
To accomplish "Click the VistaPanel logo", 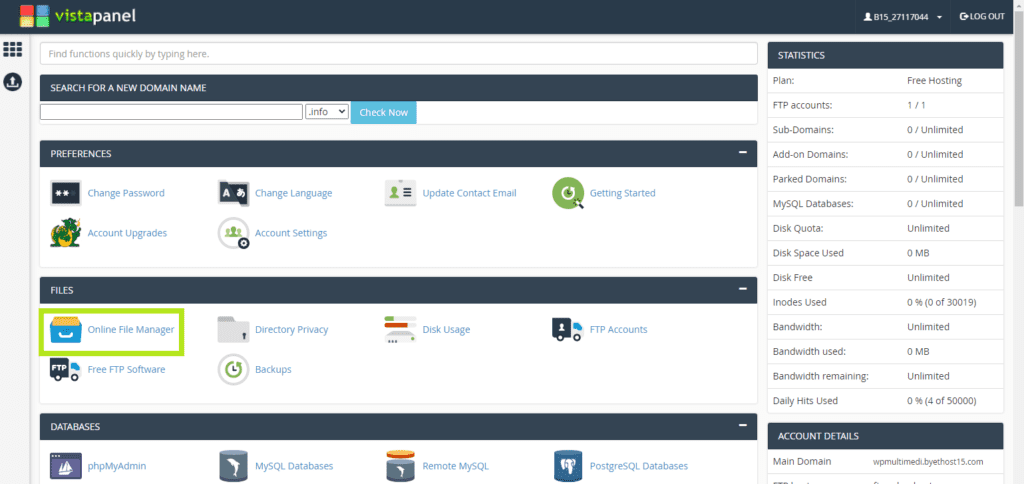I will pyautogui.click(x=77, y=16).
